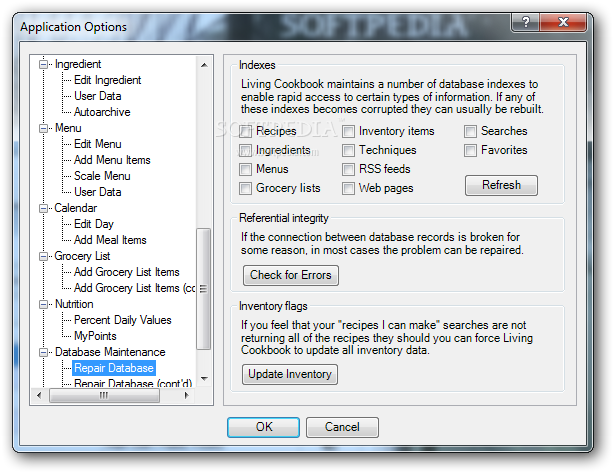The image size is (614, 473).
Task: Enable the Recipes index checkbox
Action: tap(246, 131)
